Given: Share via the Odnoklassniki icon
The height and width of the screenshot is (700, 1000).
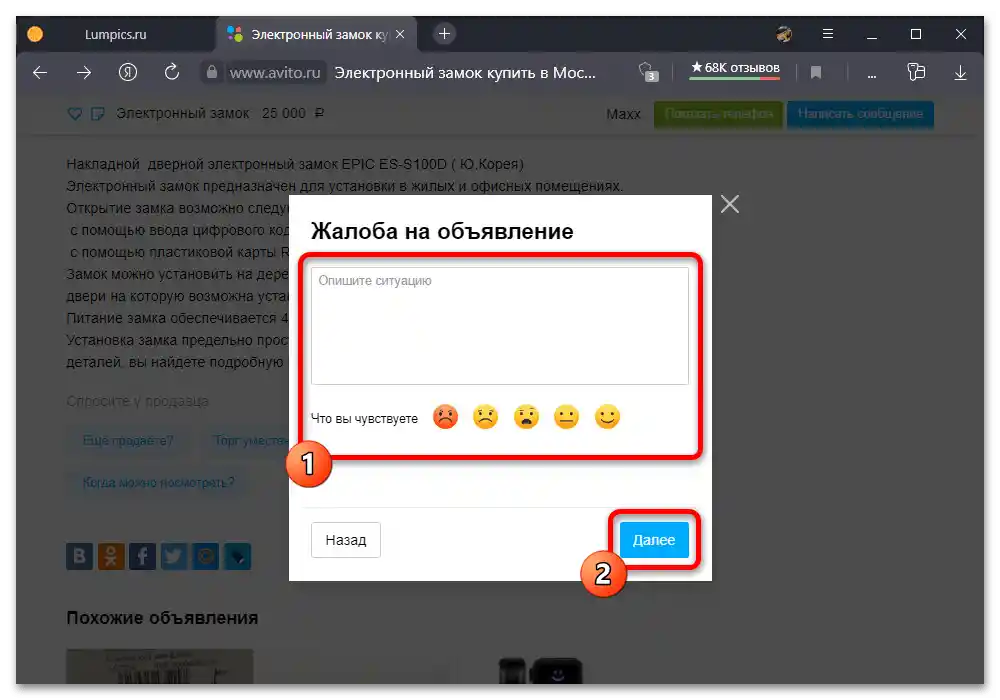Looking at the screenshot, I should (110, 556).
